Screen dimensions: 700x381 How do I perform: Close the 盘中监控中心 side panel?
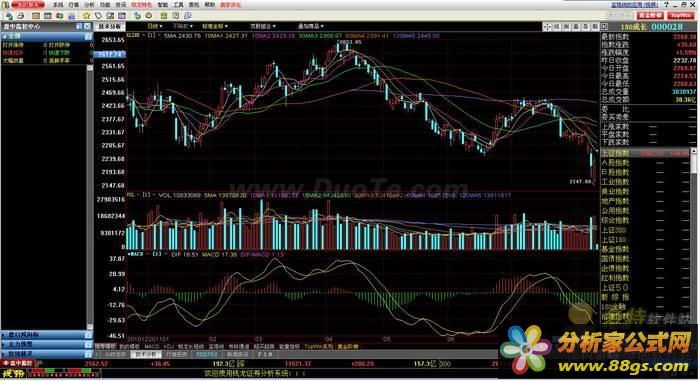[x=88, y=26]
